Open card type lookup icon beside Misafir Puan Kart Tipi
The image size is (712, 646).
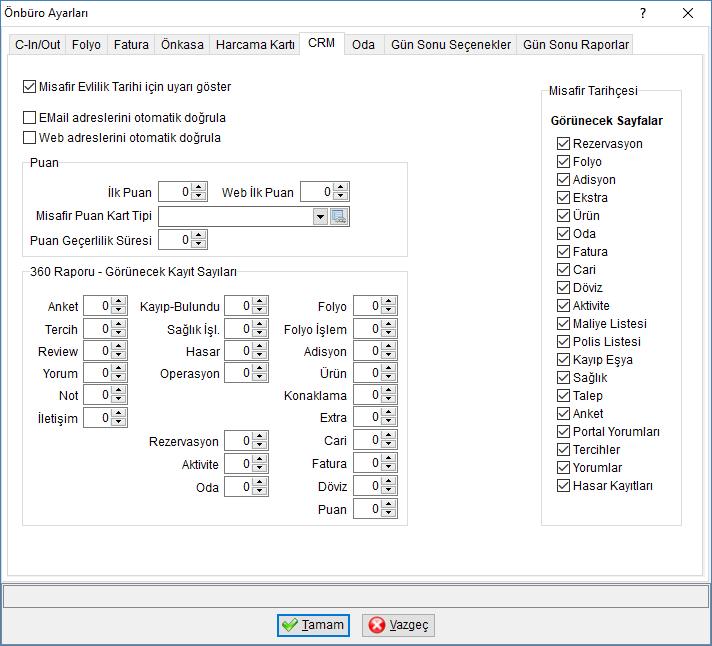pyautogui.click(x=339, y=217)
